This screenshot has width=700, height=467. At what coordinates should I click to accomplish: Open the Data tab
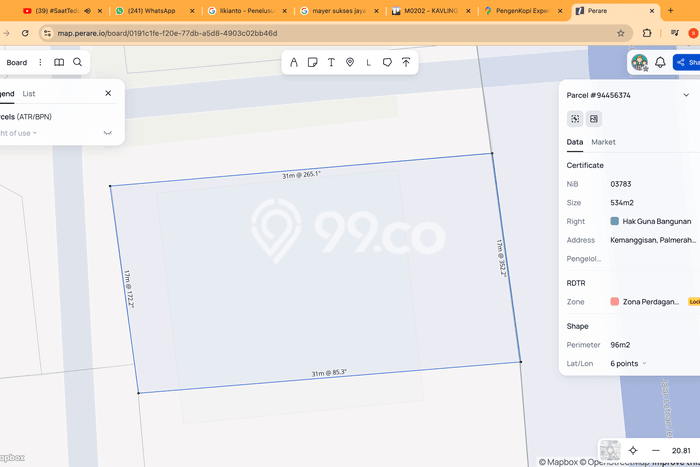pos(575,142)
